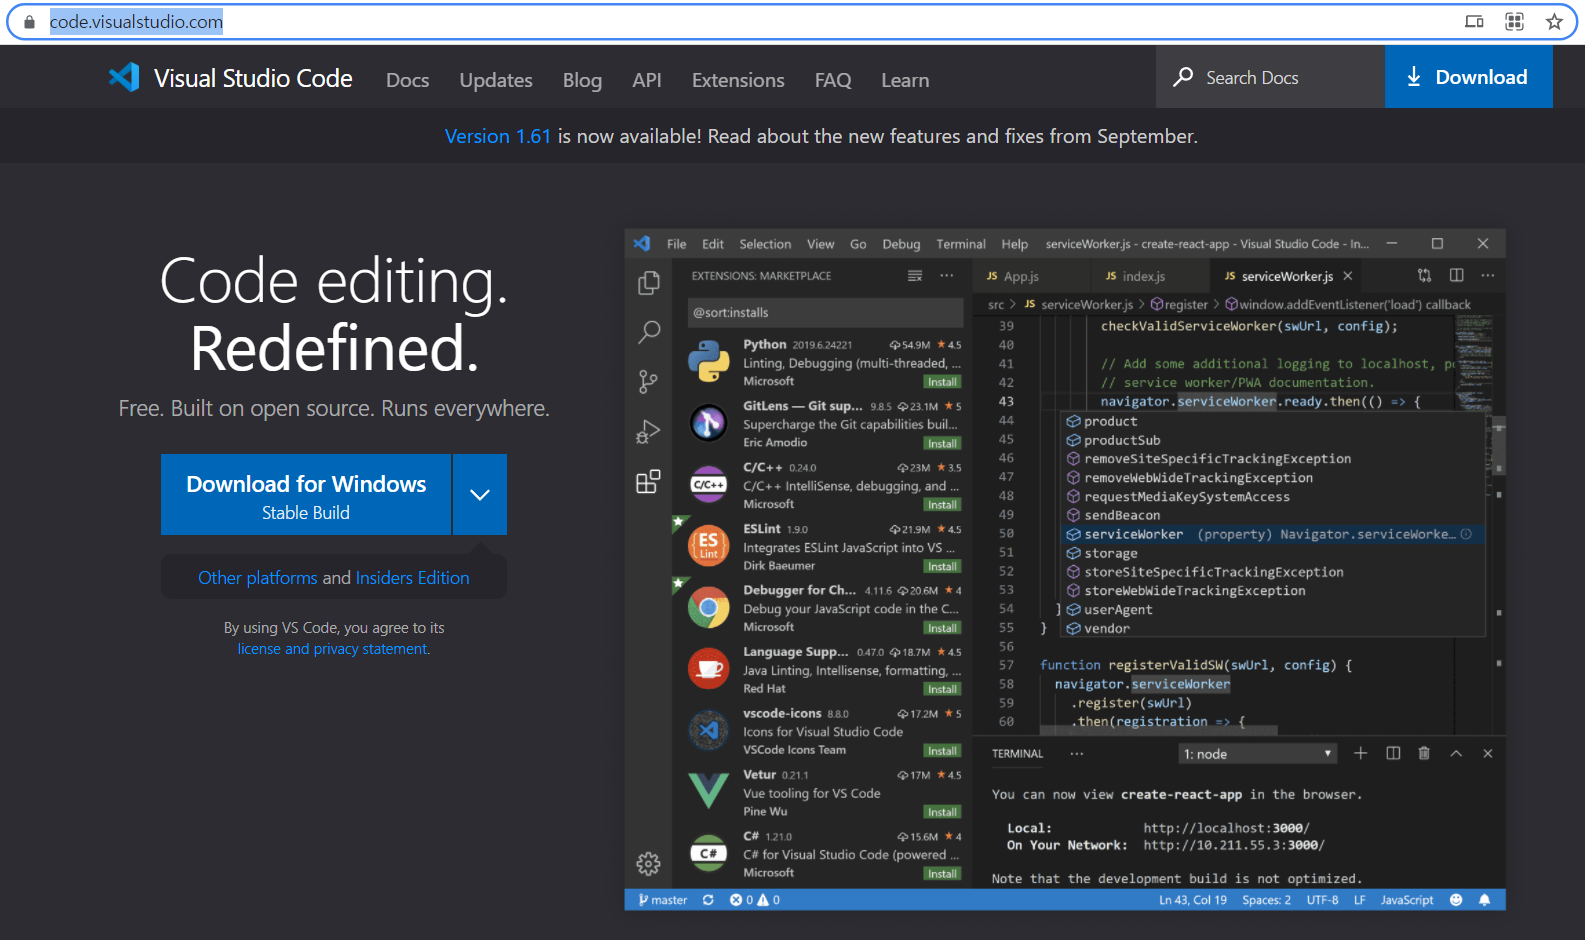Click the site lock icon in address bar
The height and width of the screenshot is (940, 1585).
(29, 21)
